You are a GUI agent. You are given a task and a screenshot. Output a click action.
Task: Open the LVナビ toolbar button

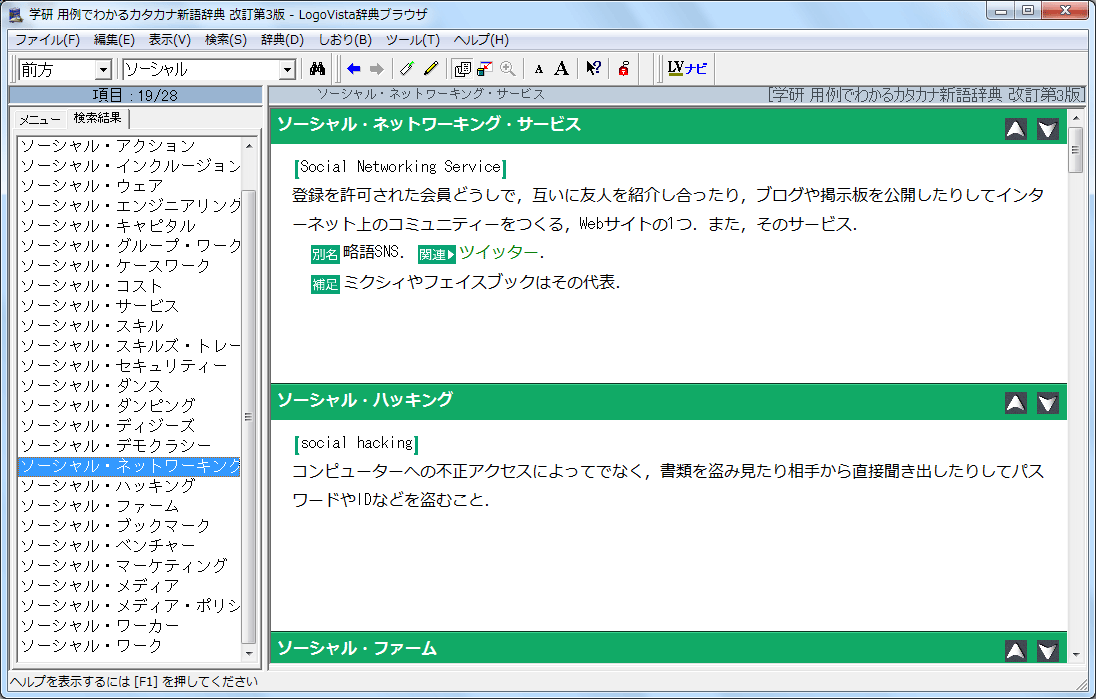click(687, 69)
